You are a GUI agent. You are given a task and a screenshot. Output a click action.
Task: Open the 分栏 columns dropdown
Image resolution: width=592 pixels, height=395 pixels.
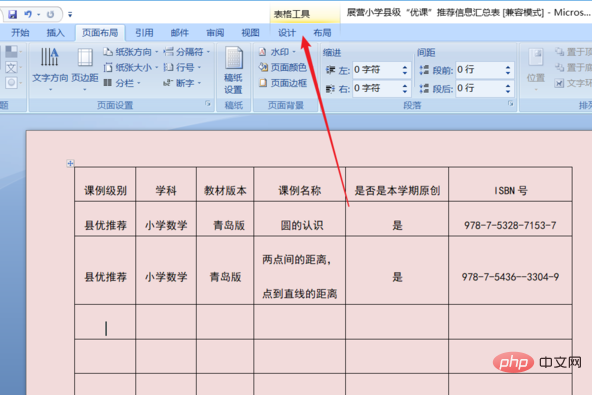(122, 83)
